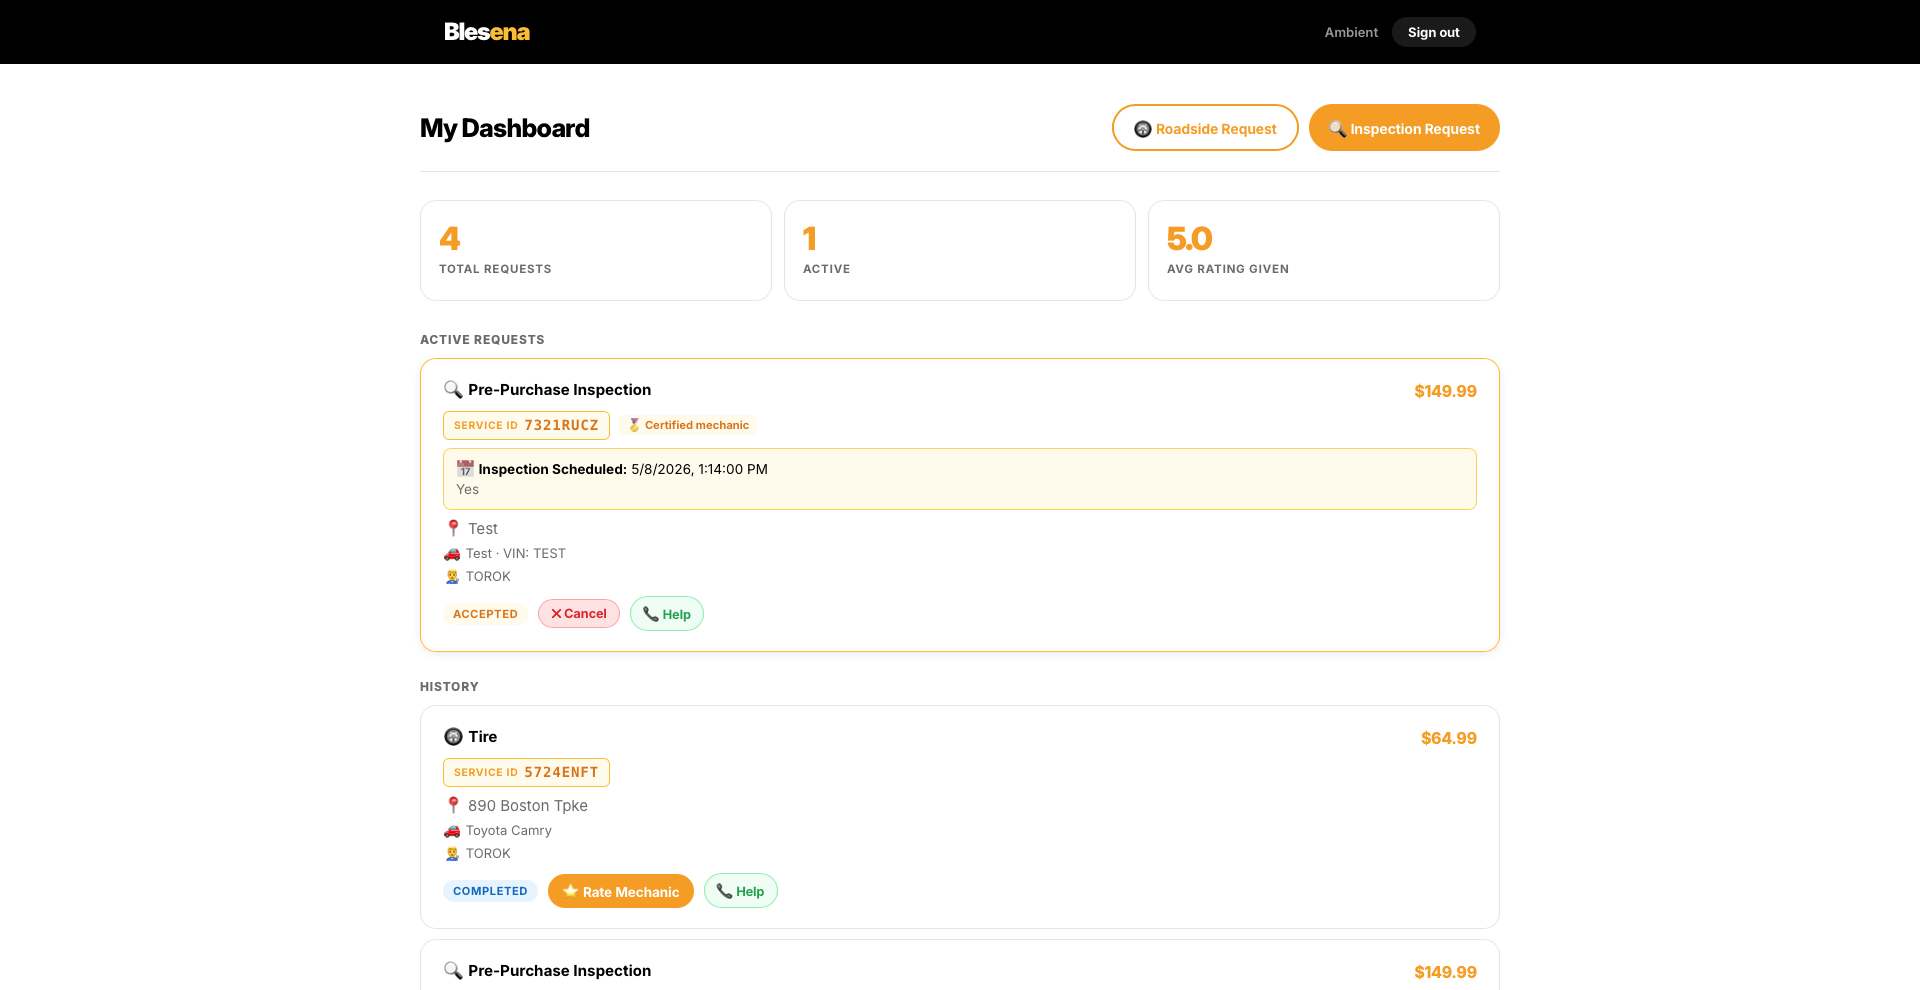Click the car icon beside Test · VIN: TEST
The height and width of the screenshot is (990, 1920).
click(x=452, y=553)
